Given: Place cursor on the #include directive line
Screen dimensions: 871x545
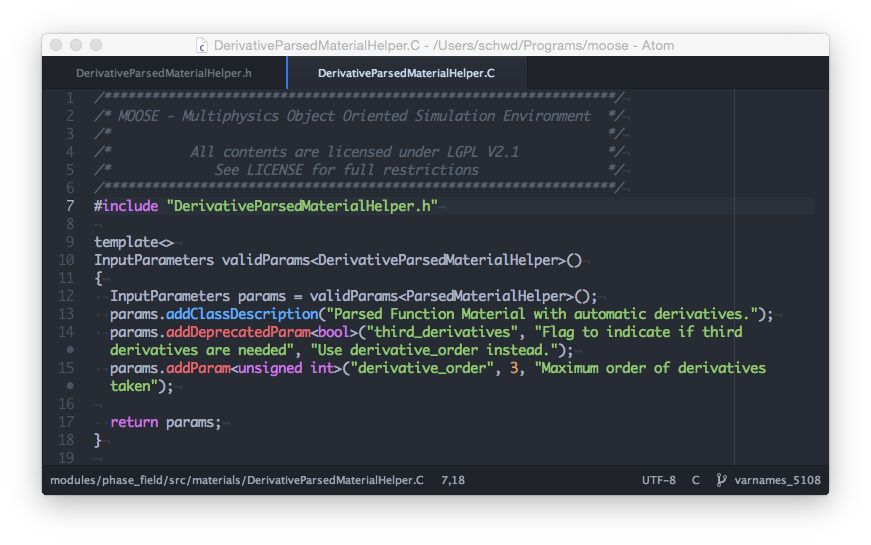Looking at the screenshot, I should [x=265, y=206].
